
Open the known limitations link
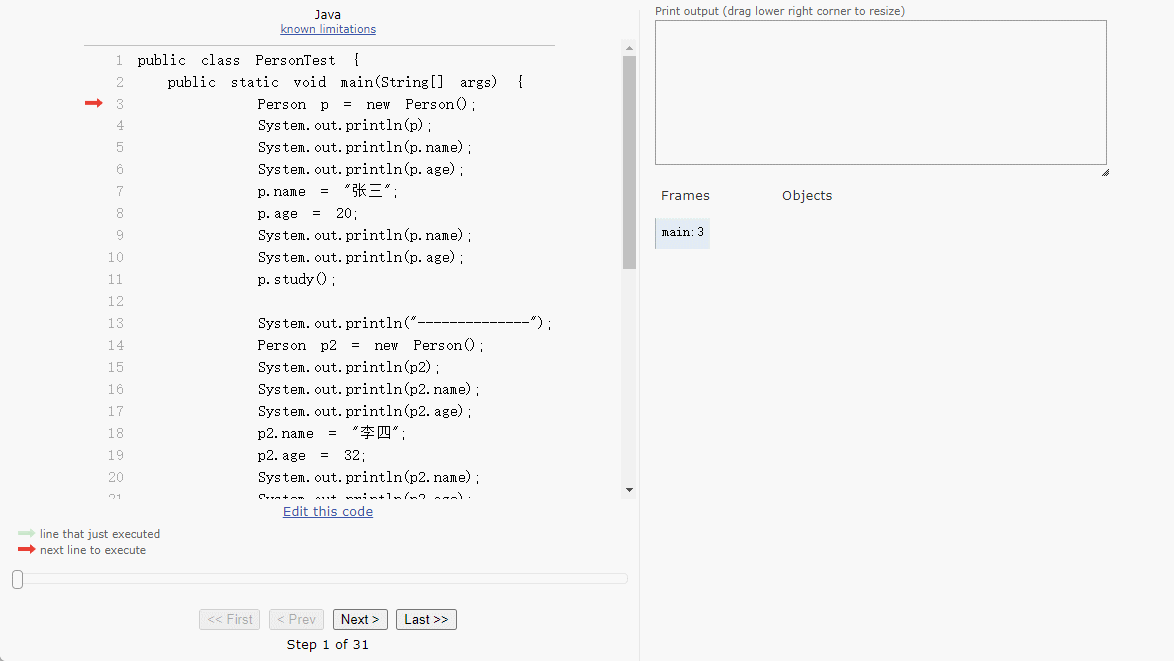328,29
